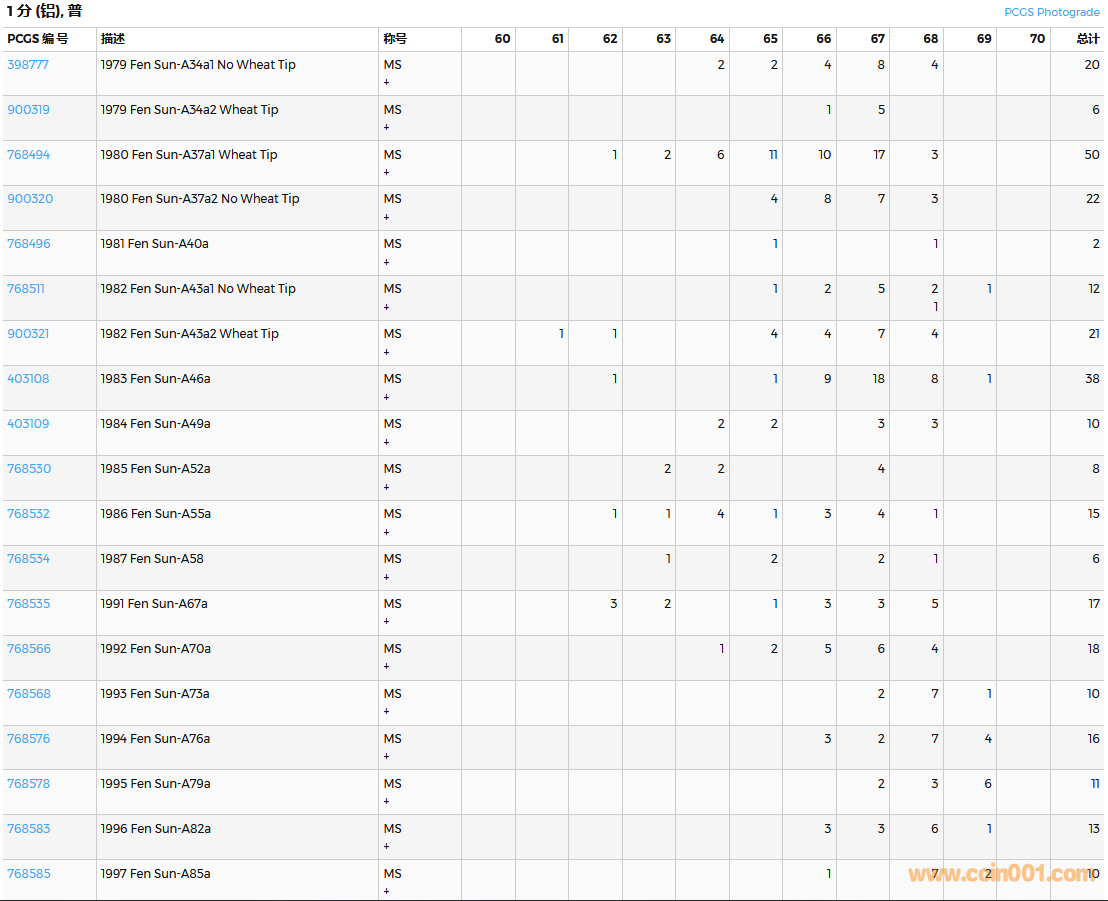Open PCGS number 768530 link
1108x901 pixels.
[x=29, y=469]
